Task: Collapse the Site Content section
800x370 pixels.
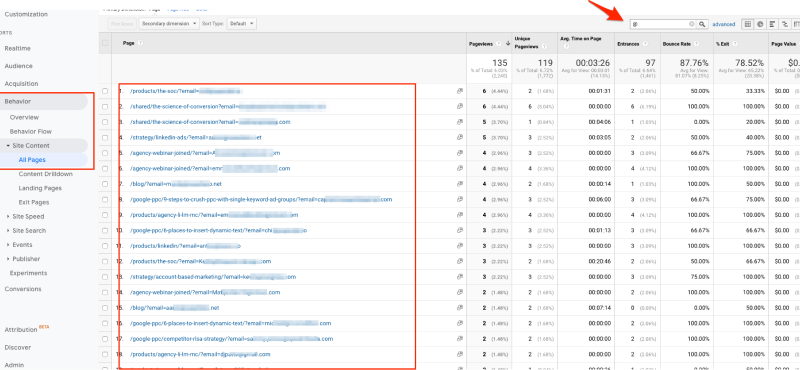Action: coord(8,145)
